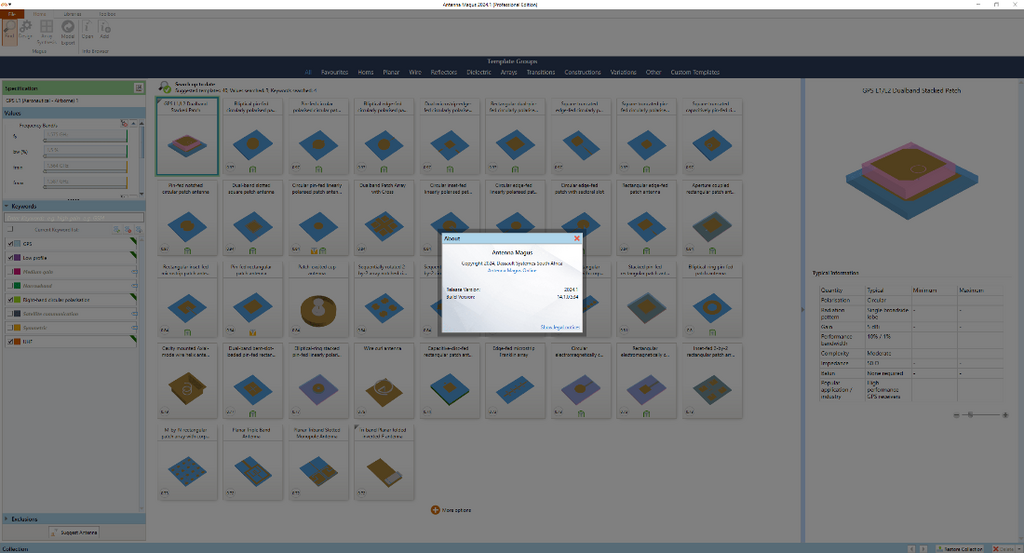The image size is (1024, 553).
Task: Click arrow icon on Narrowband keyword row
Action: point(134,286)
